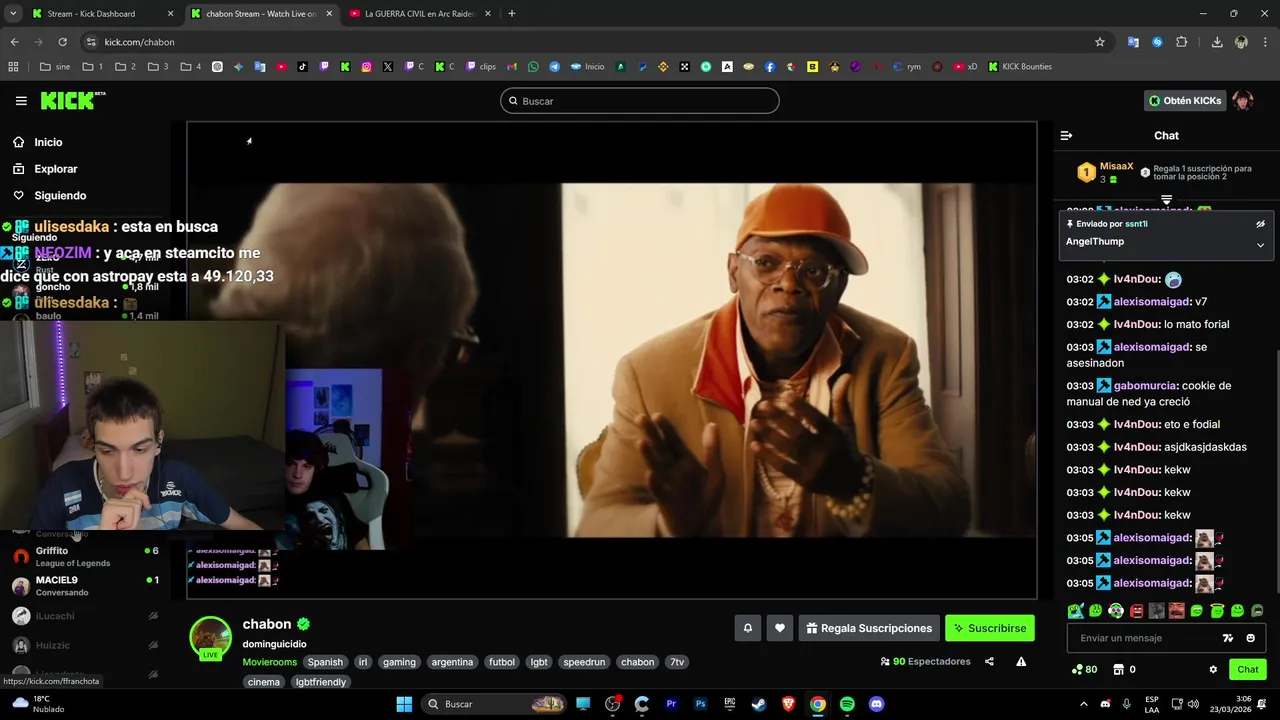
Task: Select the lgbtfriendly tag
Action: pos(320,682)
